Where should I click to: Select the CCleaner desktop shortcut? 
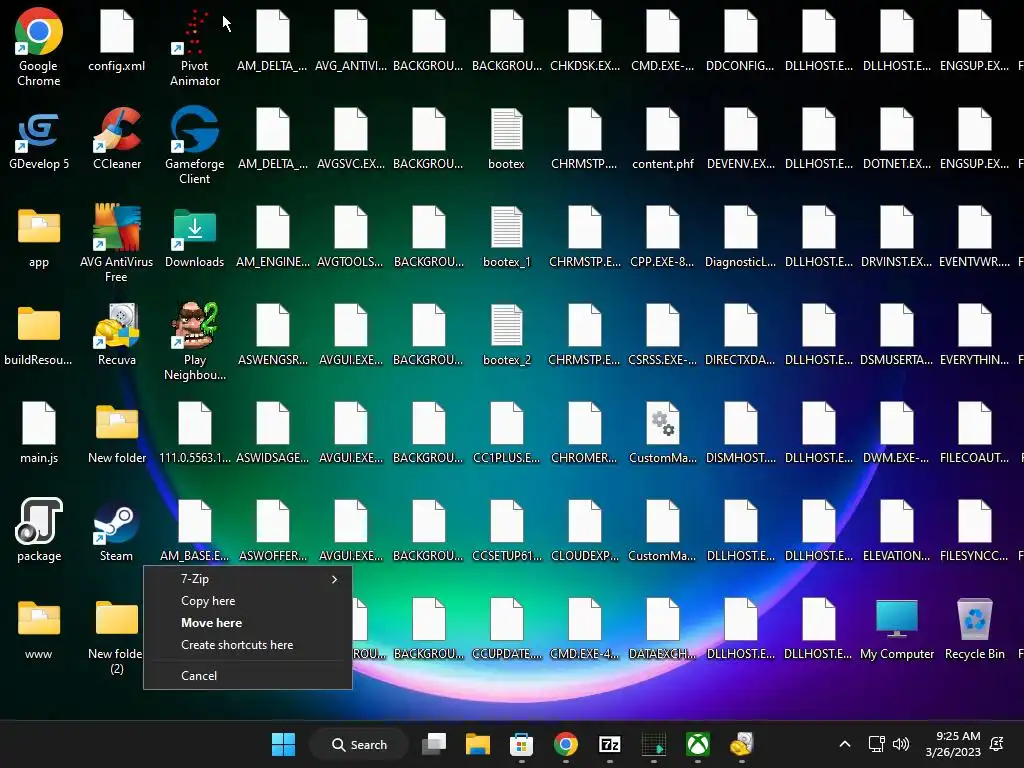tap(116, 140)
